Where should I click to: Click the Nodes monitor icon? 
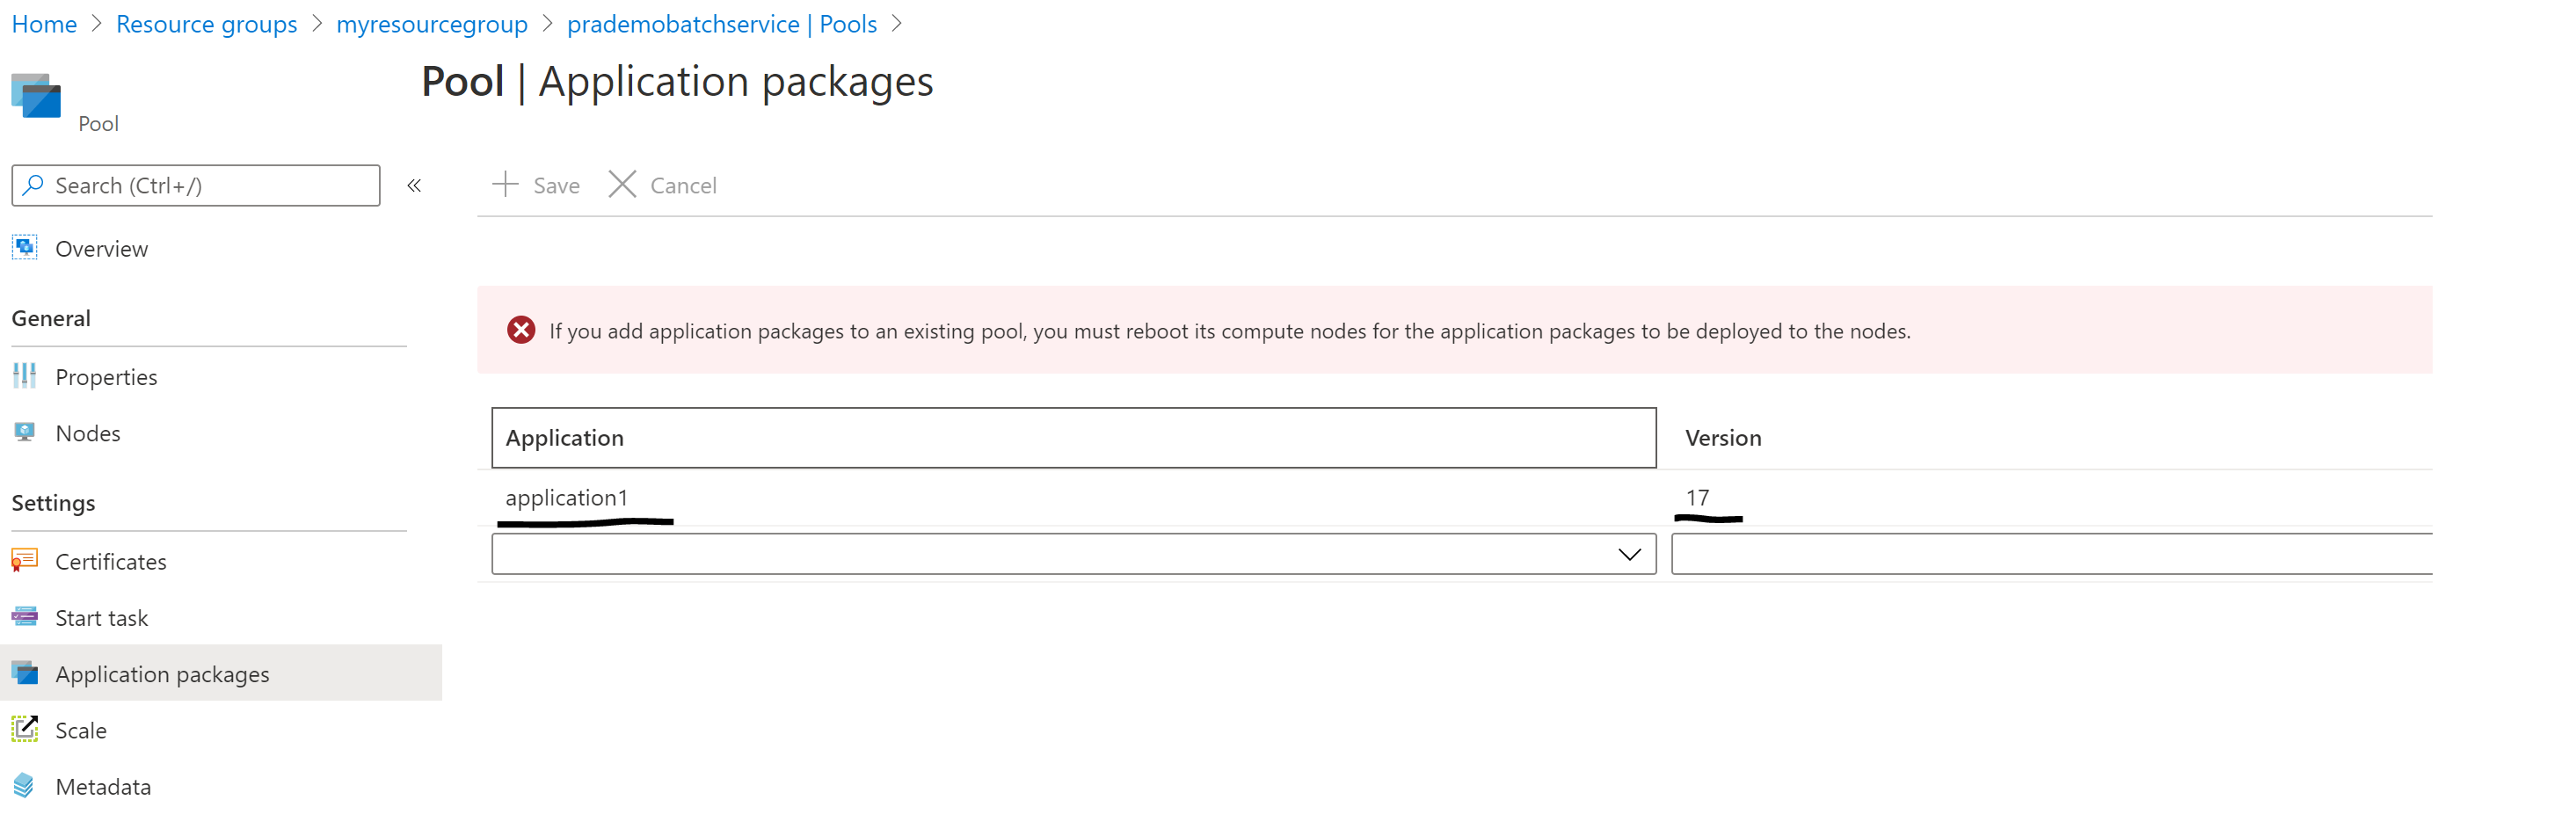pos(25,432)
